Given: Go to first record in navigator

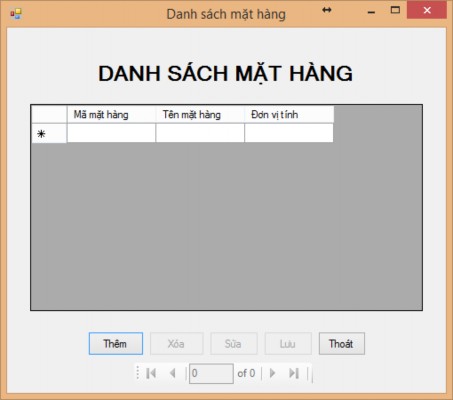Looking at the screenshot, I should tap(151, 373).
